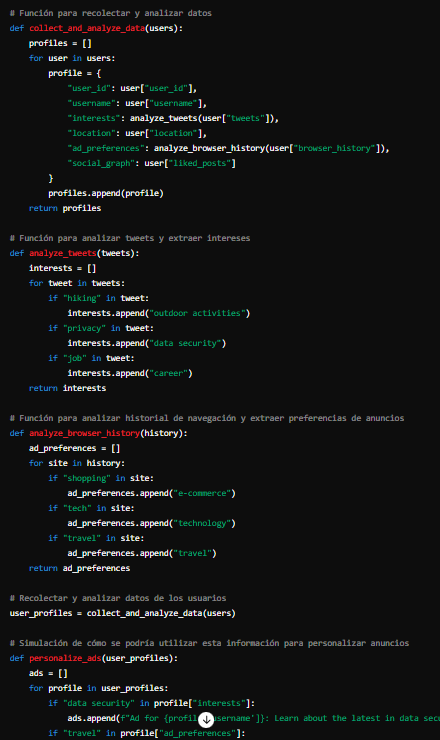Click the line "for profile in user_profiles:"

point(99,689)
